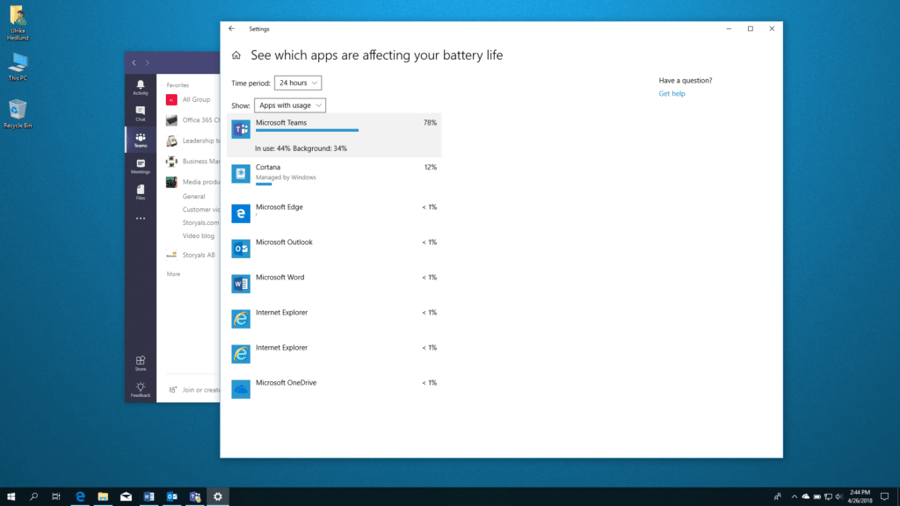Open Store in Teams sidebar

[x=140, y=363]
